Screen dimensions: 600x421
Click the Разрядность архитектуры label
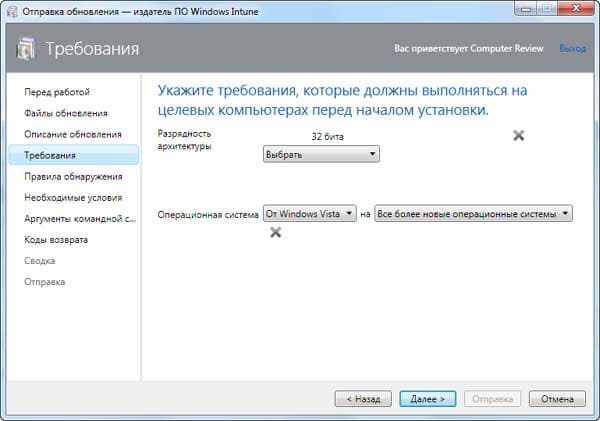pos(184,140)
